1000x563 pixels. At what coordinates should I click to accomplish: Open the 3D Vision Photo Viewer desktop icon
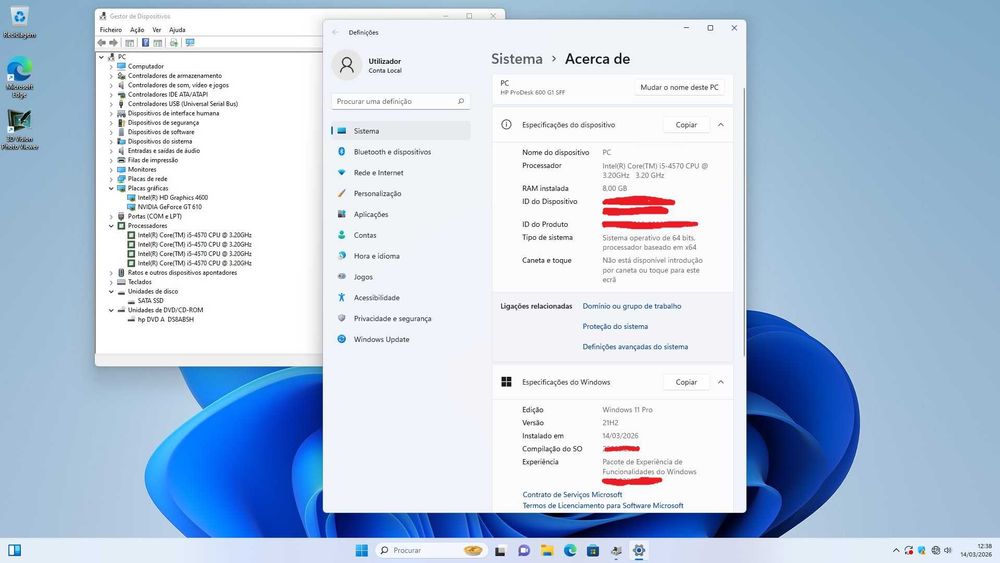(19, 130)
